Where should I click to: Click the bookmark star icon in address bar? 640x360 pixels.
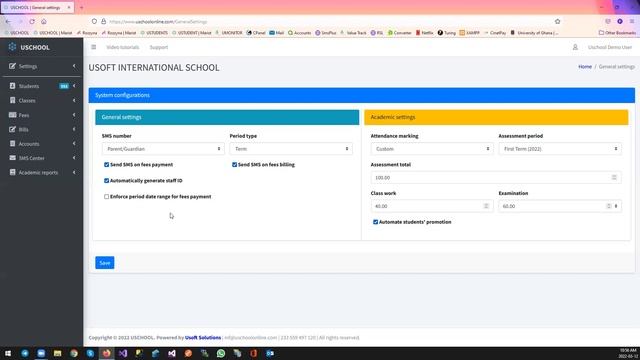(x=558, y=21)
